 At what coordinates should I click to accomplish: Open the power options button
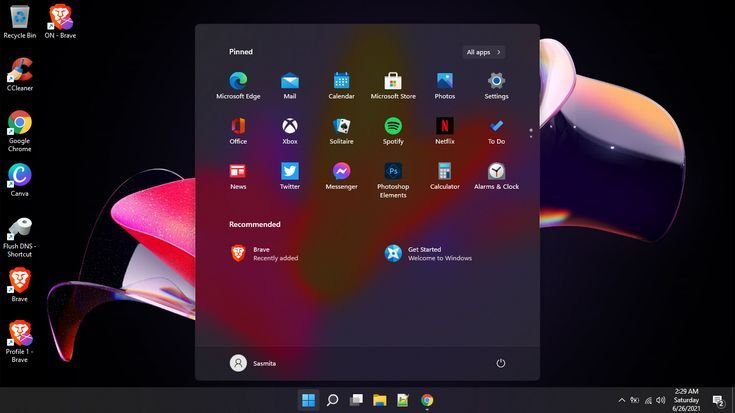click(x=501, y=363)
